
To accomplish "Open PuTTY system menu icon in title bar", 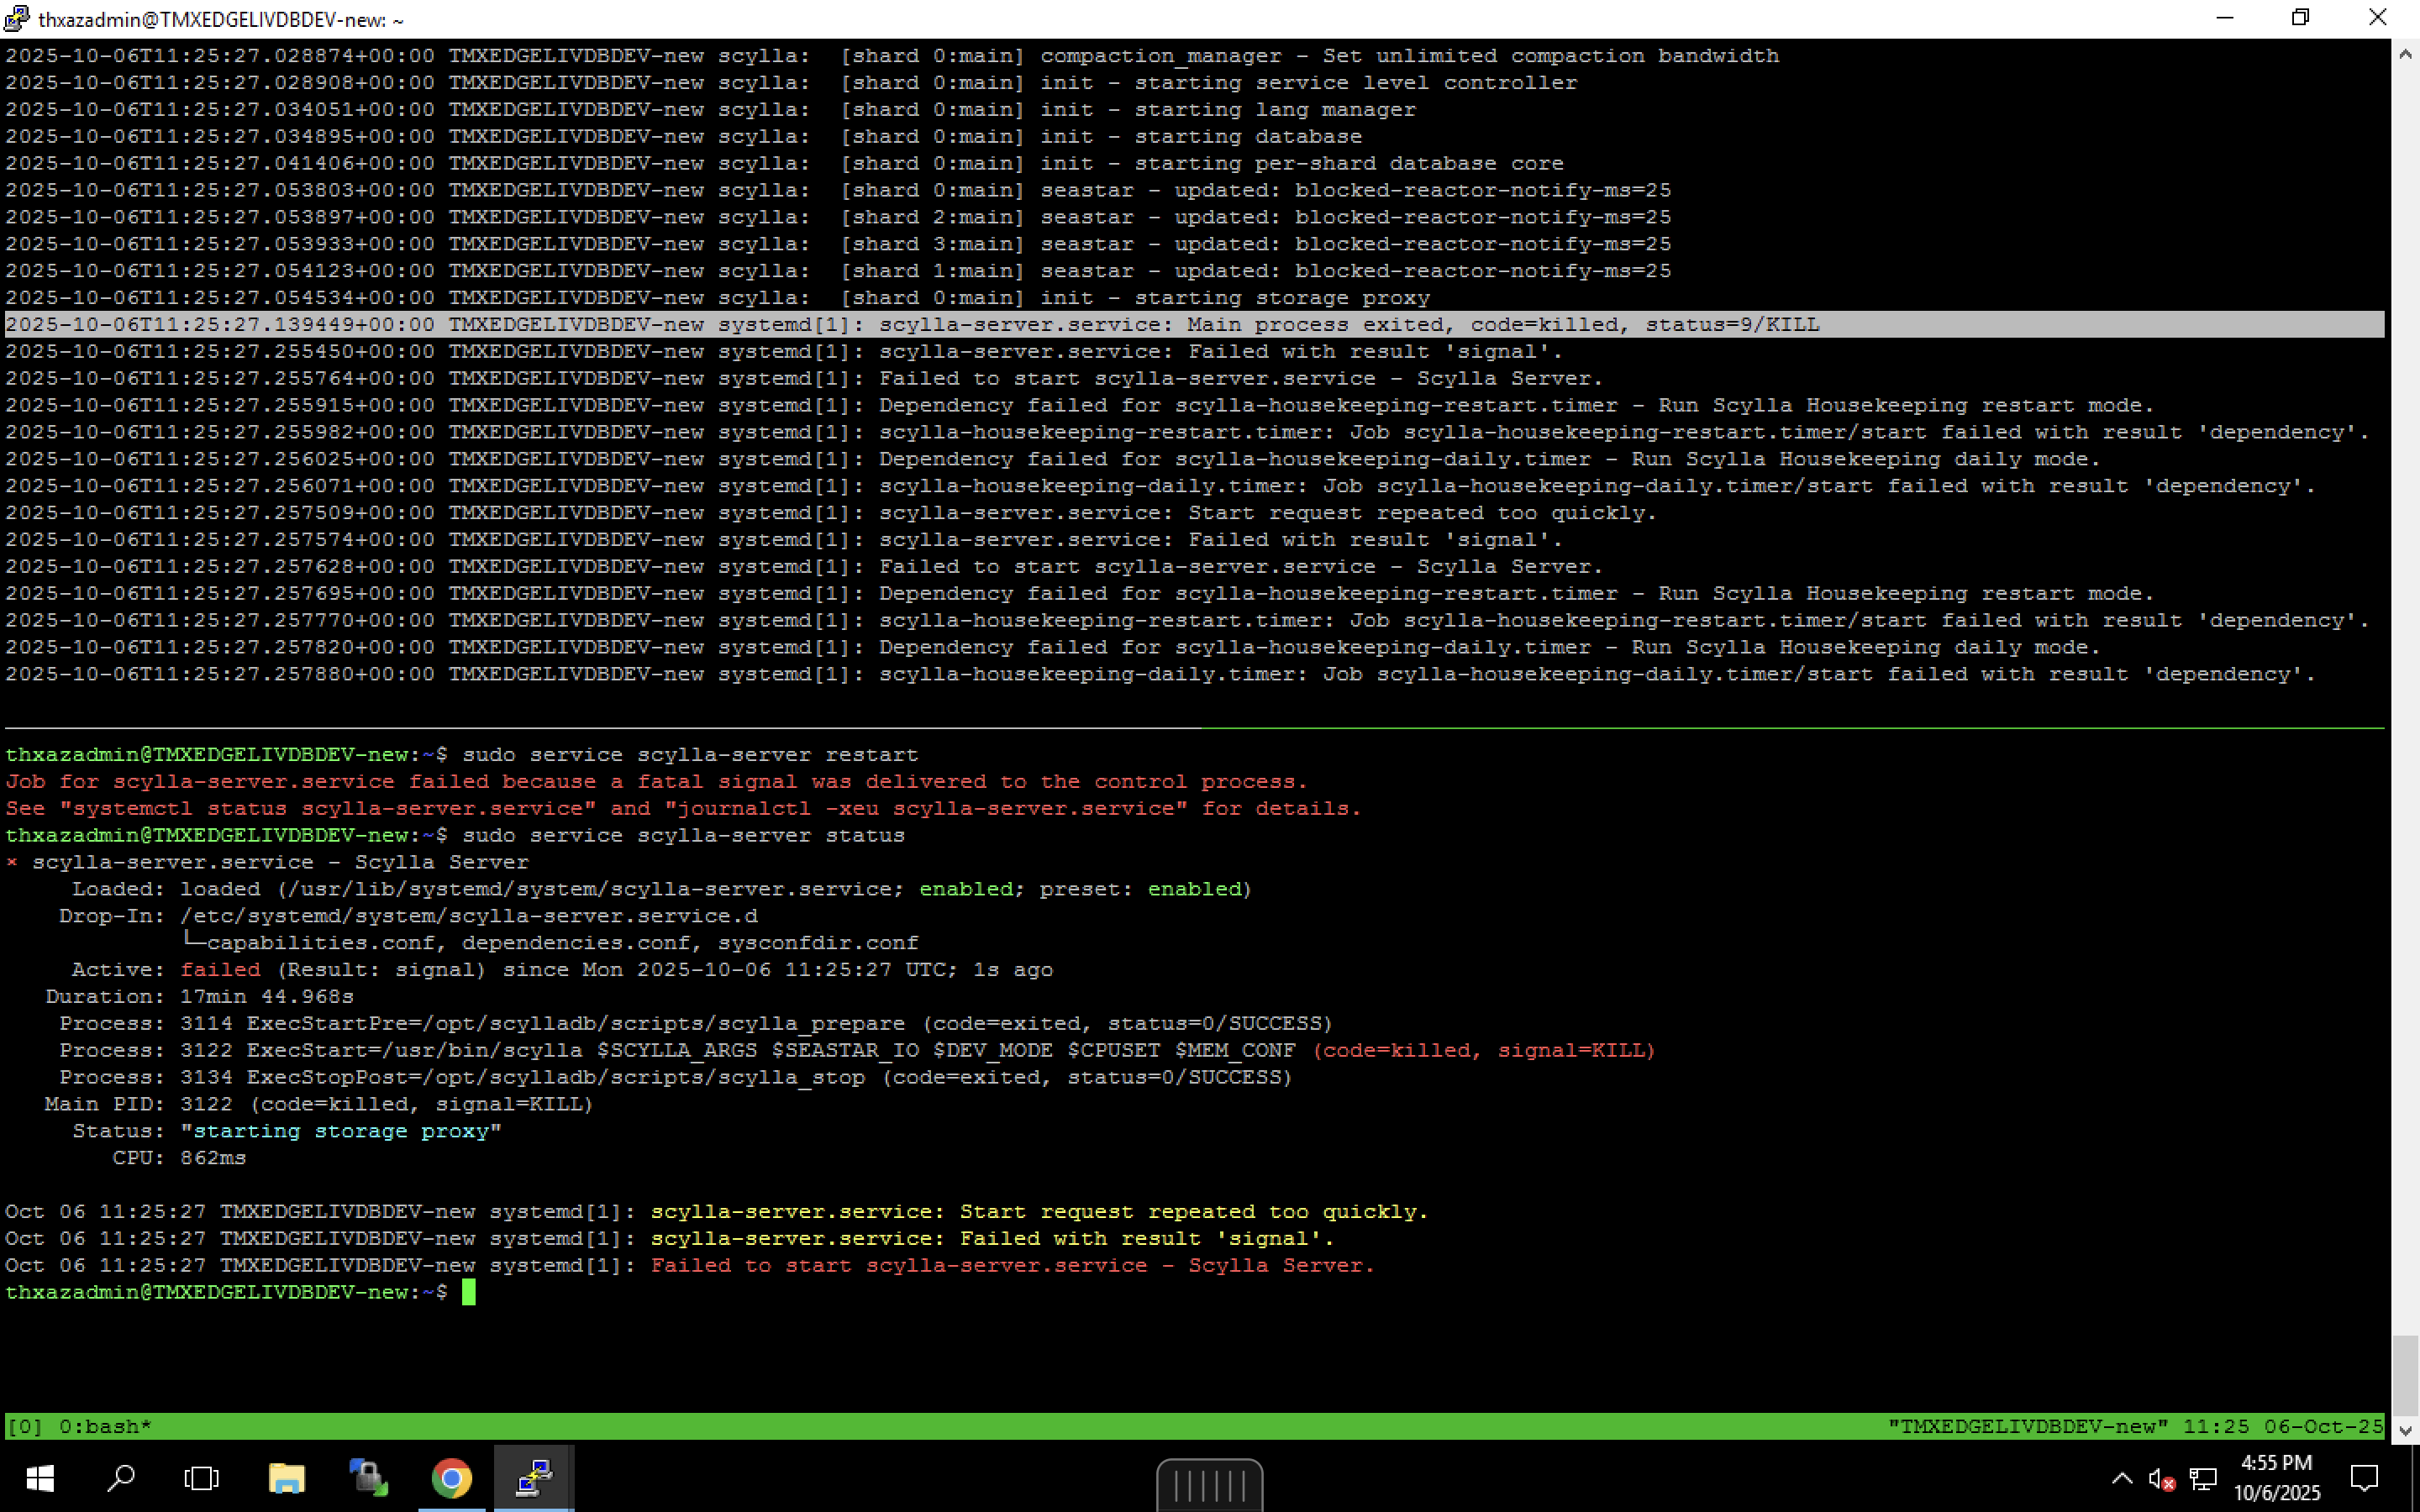I will [17, 18].
